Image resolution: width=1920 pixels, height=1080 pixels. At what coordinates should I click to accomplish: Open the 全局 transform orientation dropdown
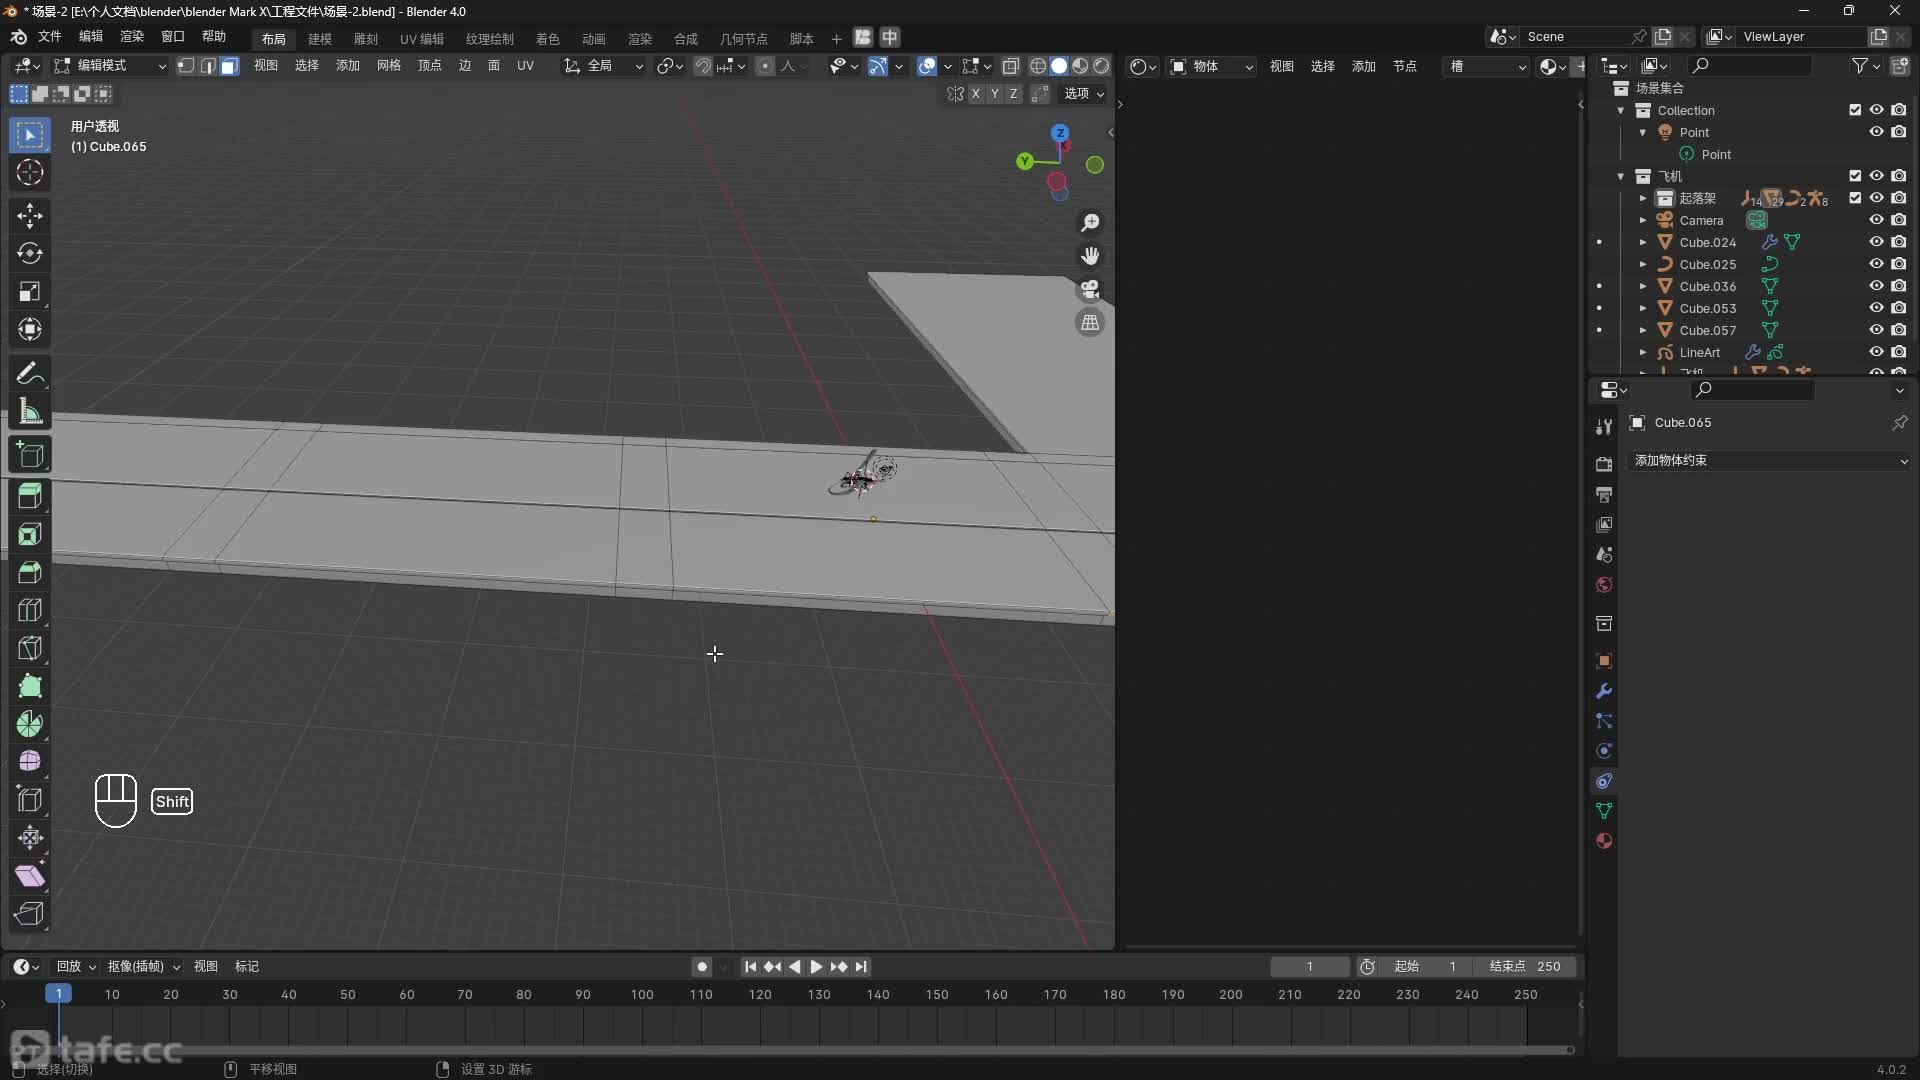[x=604, y=66]
